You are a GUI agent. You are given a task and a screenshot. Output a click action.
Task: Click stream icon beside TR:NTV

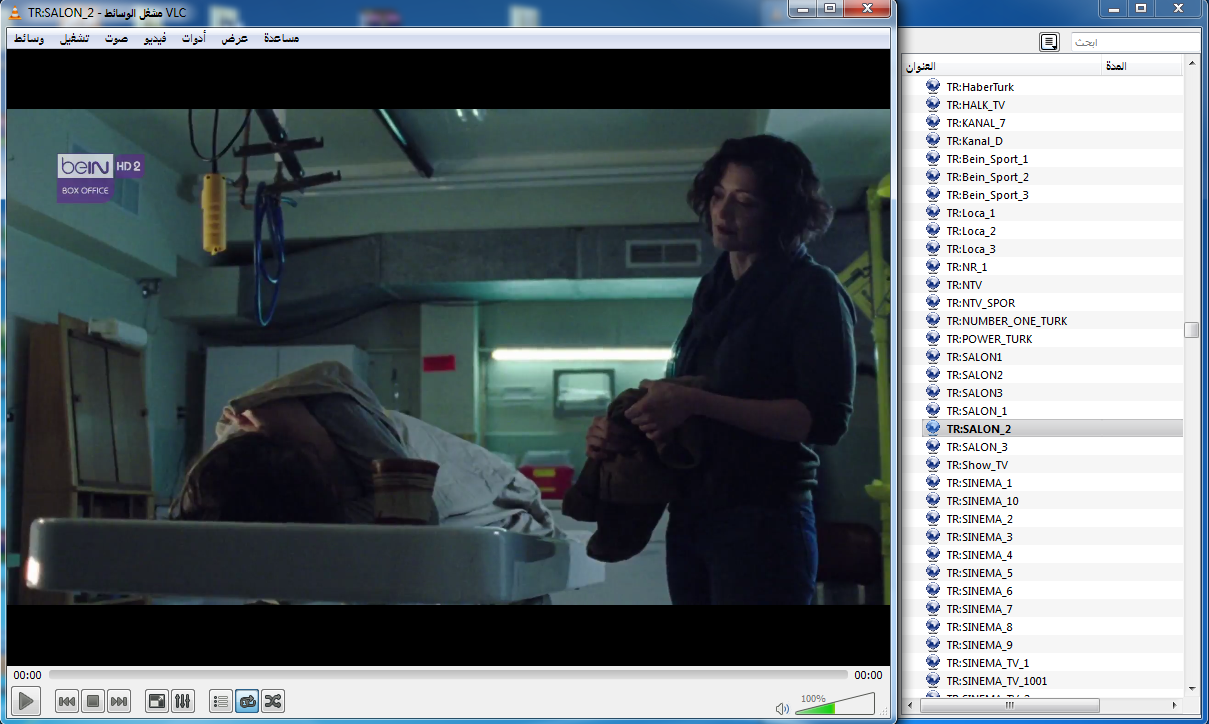coord(933,285)
